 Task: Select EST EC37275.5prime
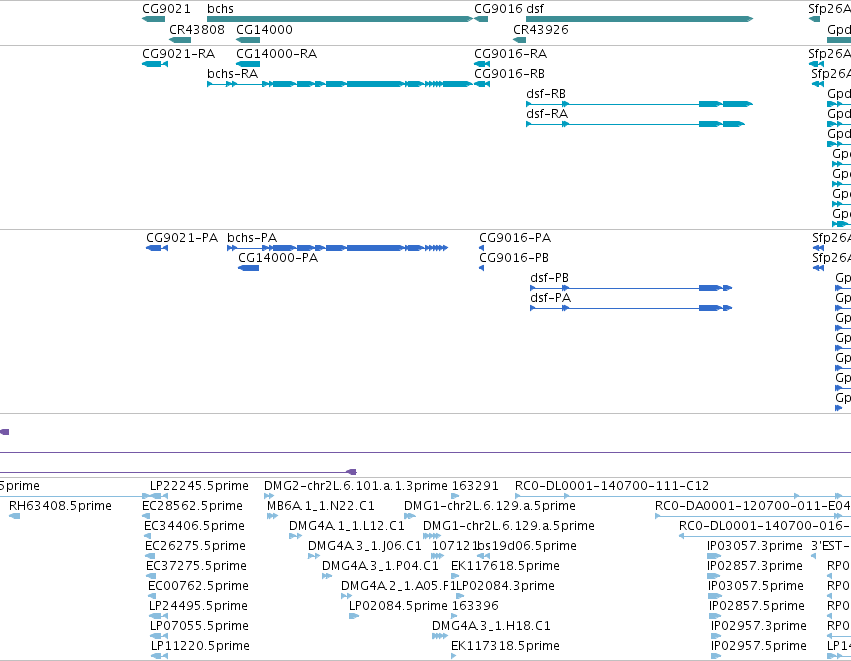click(151, 576)
